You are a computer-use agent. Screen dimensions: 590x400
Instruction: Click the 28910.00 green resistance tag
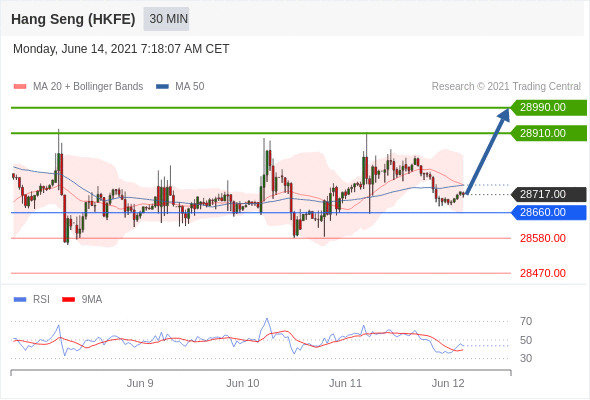[549, 133]
